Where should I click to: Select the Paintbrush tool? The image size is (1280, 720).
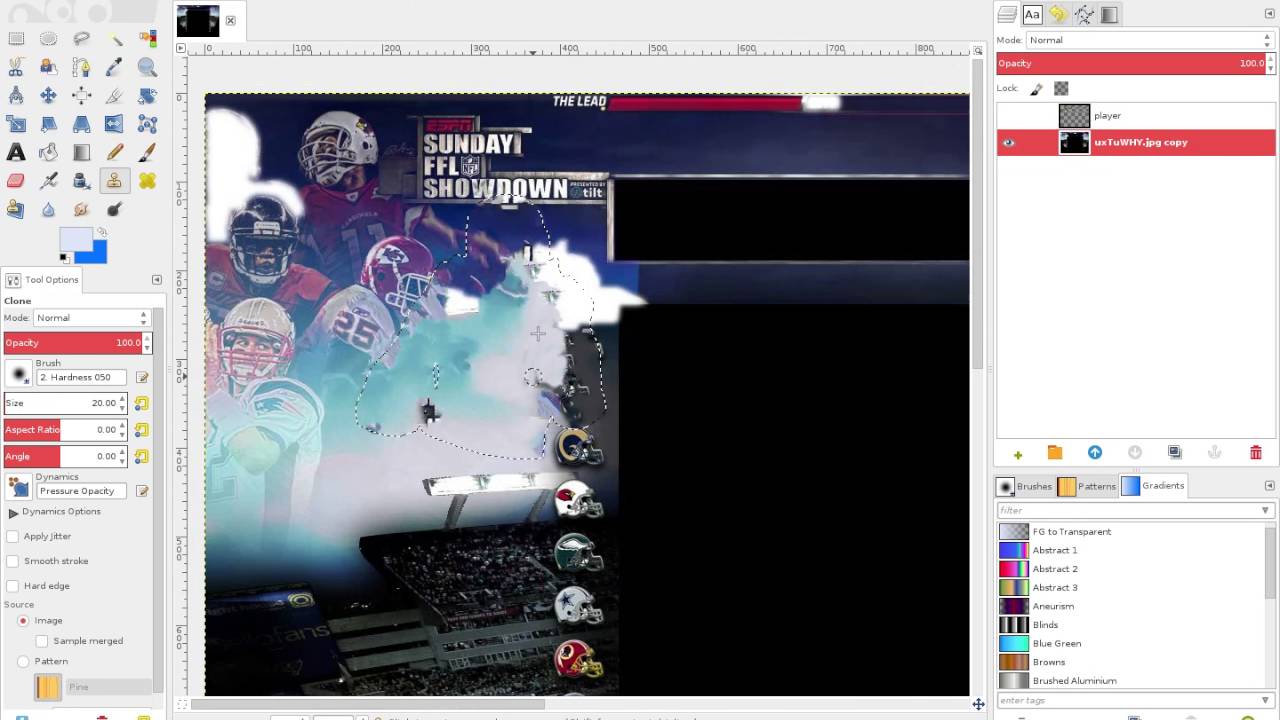click(x=147, y=153)
